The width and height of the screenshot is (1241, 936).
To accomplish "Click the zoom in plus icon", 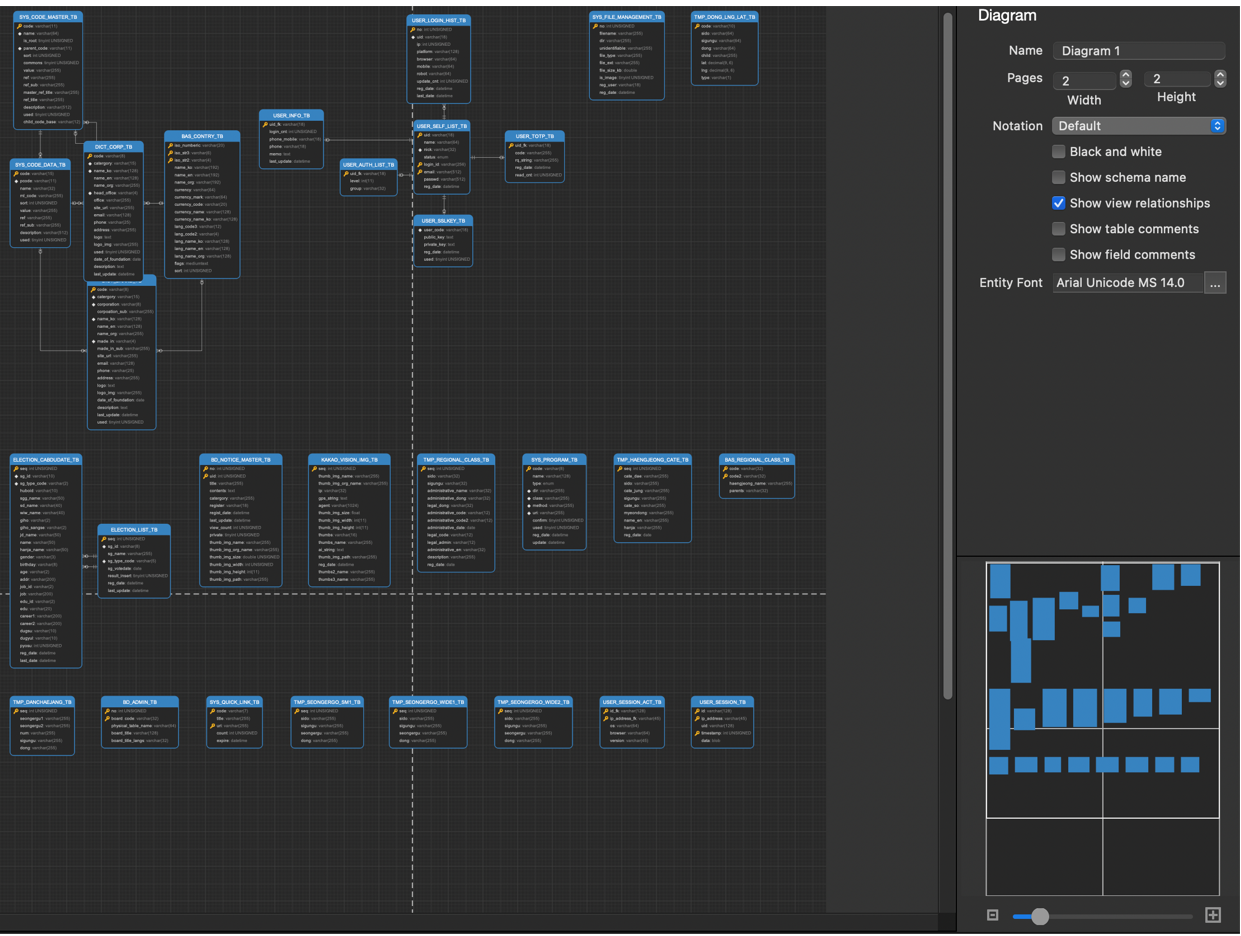I will tap(1213, 915).
